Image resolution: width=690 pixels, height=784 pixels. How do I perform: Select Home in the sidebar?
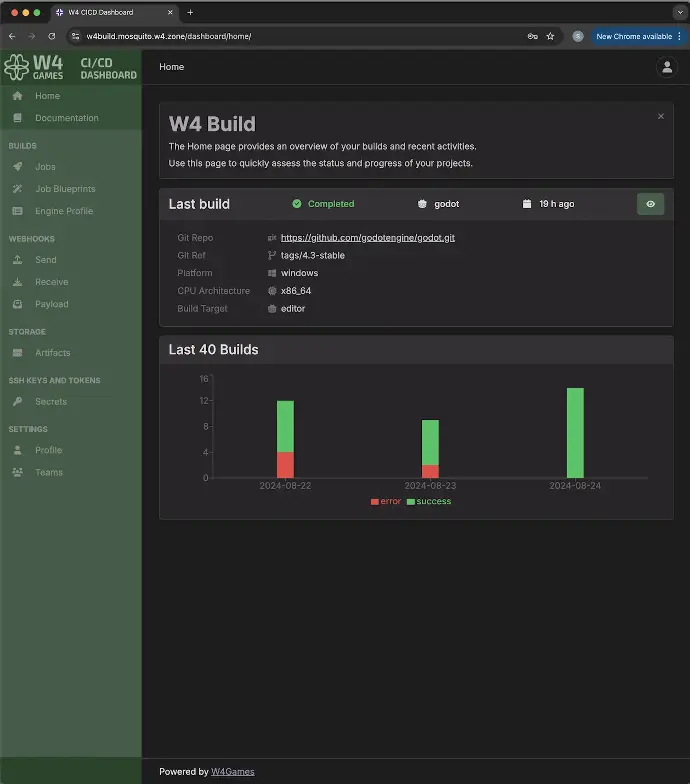[x=48, y=96]
